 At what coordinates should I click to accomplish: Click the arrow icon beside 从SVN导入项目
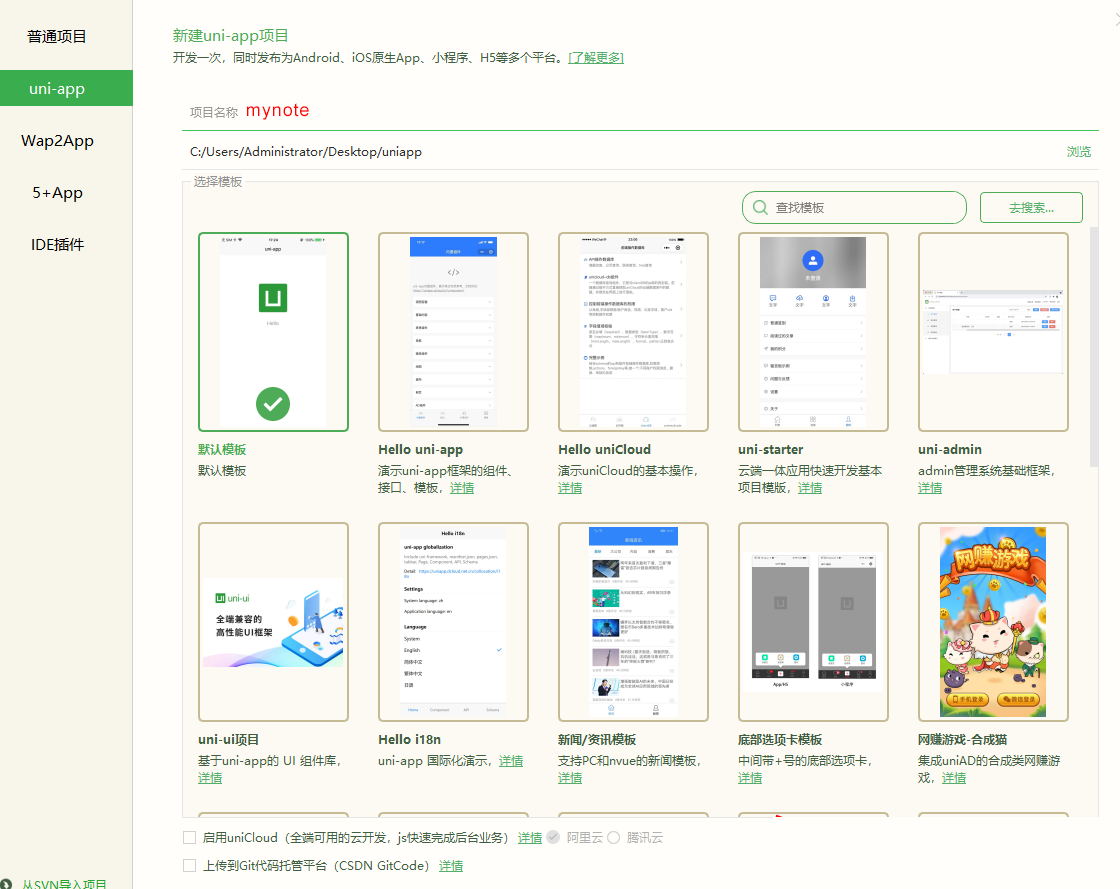[x=6, y=884]
